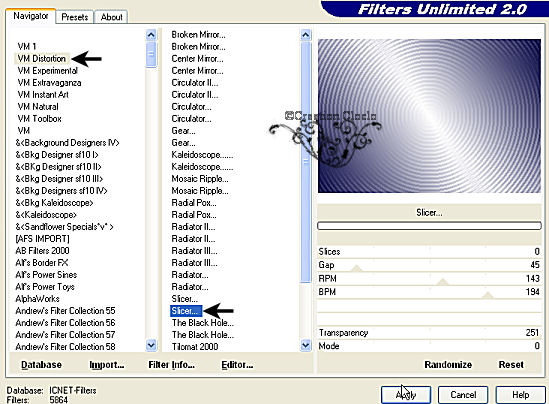Viewport: 549px width, 404px height.
Task: Select Alf's Power Toys category
Action: point(44,287)
